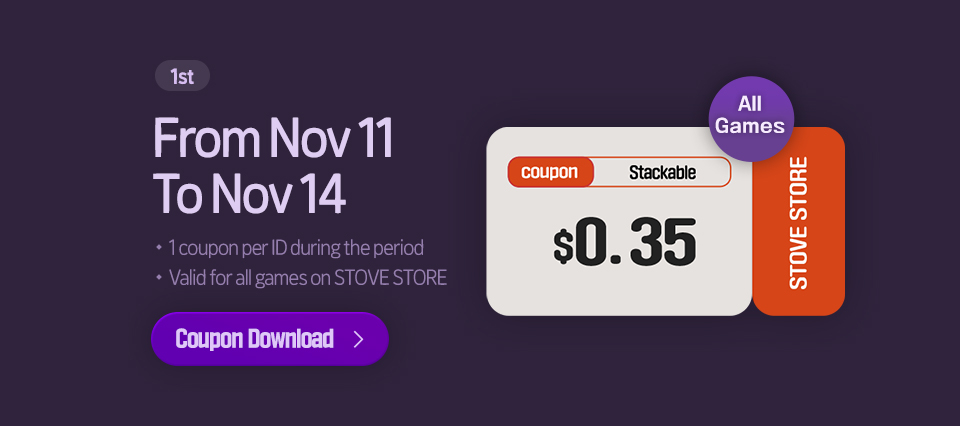Click the Coupon Download button
Viewport: 960px width, 426px height.
tap(269, 339)
